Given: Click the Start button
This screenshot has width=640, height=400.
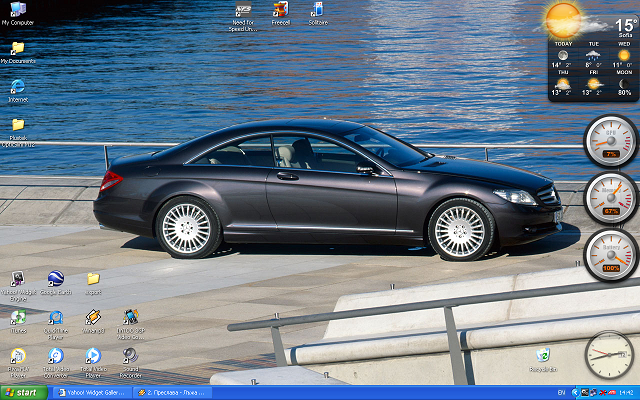Looking at the screenshot, I should point(21,393).
